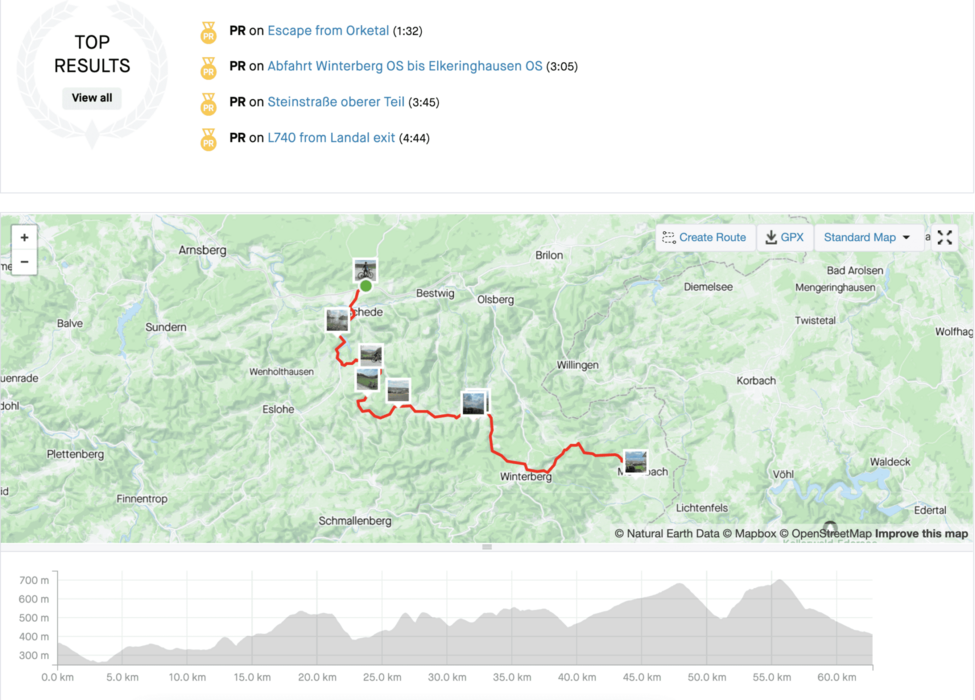The width and height of the screenshot is (975, 700).
Task: Open Abfahrt Winterberg OS bis Elkeringhausen OS segment
Action: [x=404, y=66]
